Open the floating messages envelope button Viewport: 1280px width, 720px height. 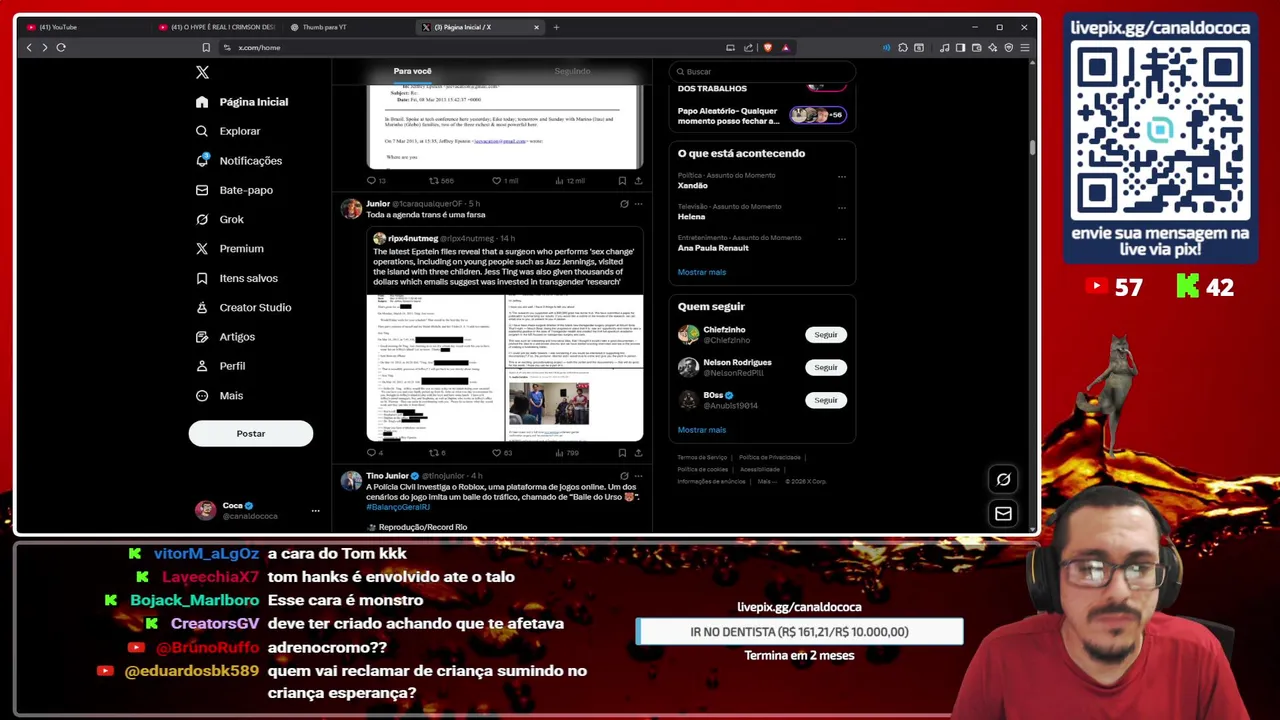pos(1003,513)
